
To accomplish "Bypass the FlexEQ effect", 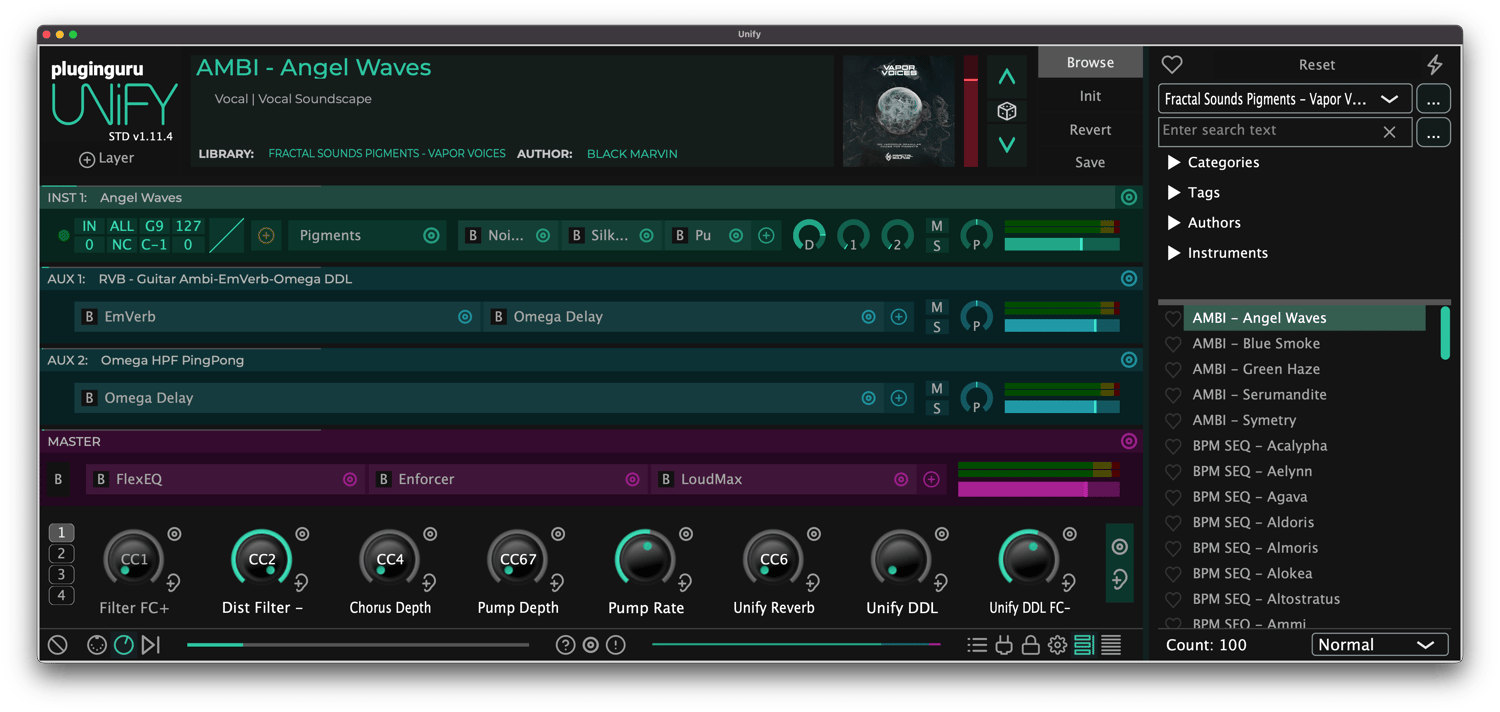I will [x=100, y=480].
